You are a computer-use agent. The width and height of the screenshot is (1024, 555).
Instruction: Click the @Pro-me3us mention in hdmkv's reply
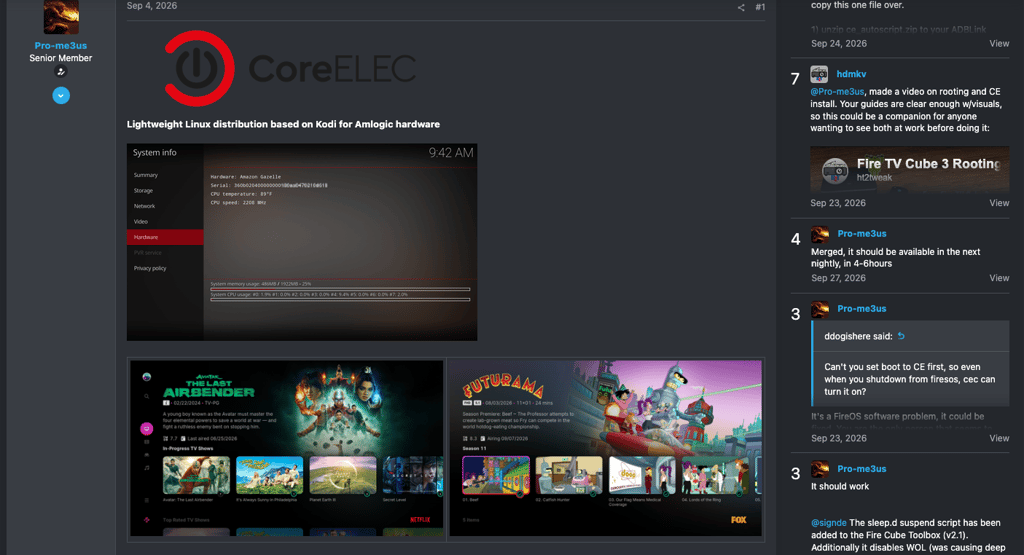pyautogui.click(x=837, y=92)
